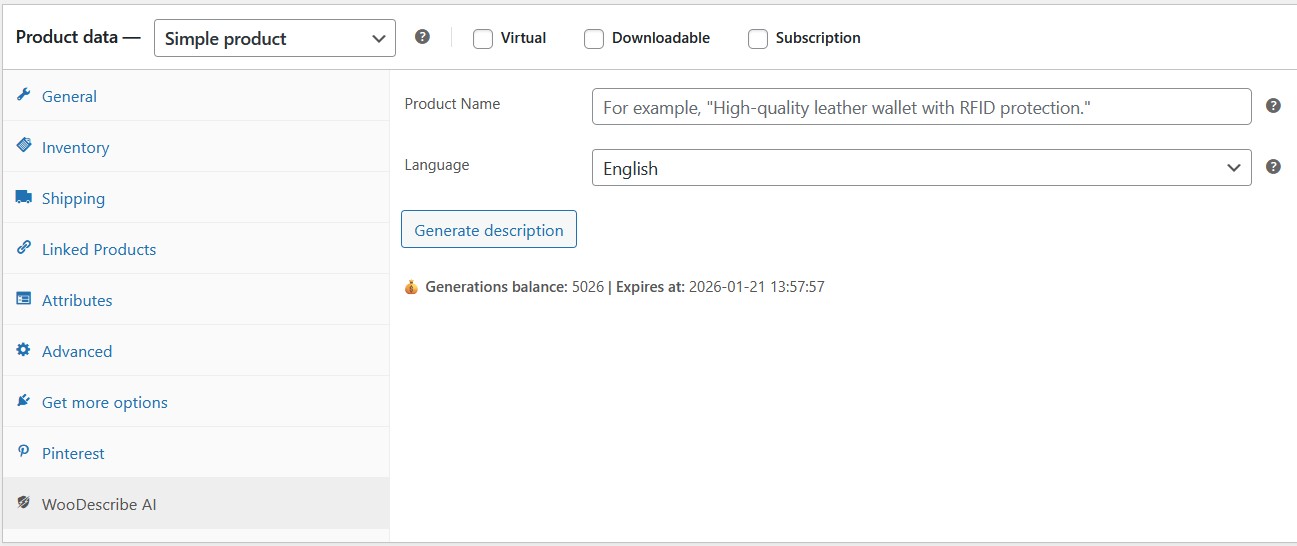1297x546 pixels.
Task: Click the WooDescribe AI icon
Action: pyautogui.click(x=24, y=503)
